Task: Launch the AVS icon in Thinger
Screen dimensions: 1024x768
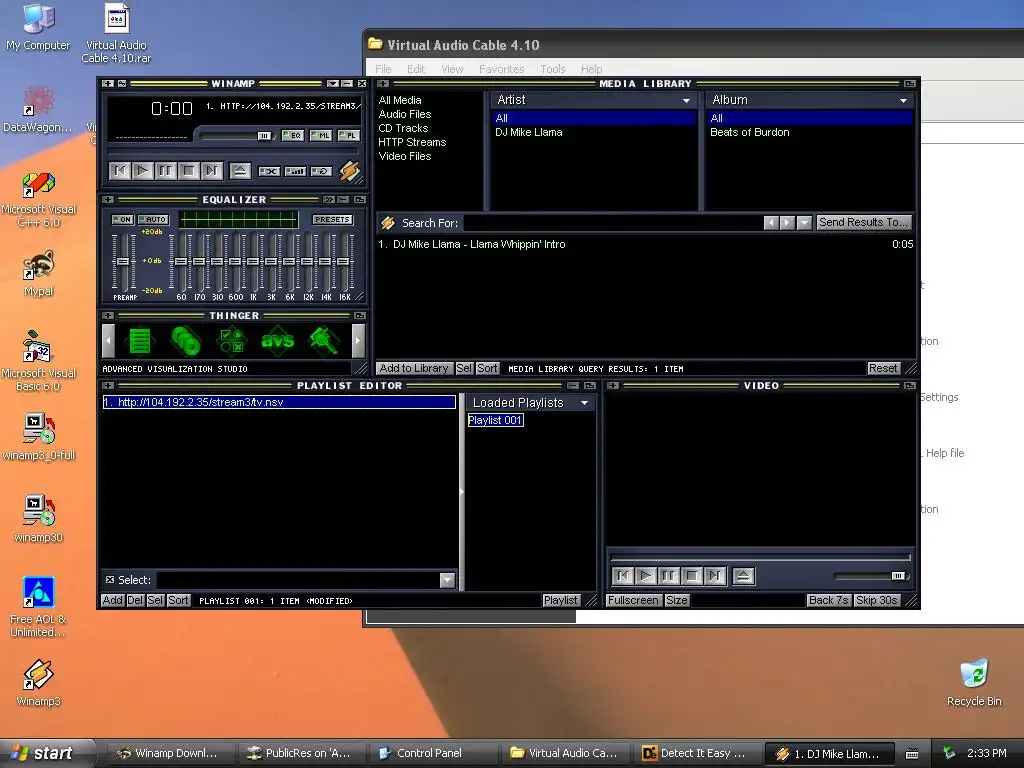Action: coord(278,340)
